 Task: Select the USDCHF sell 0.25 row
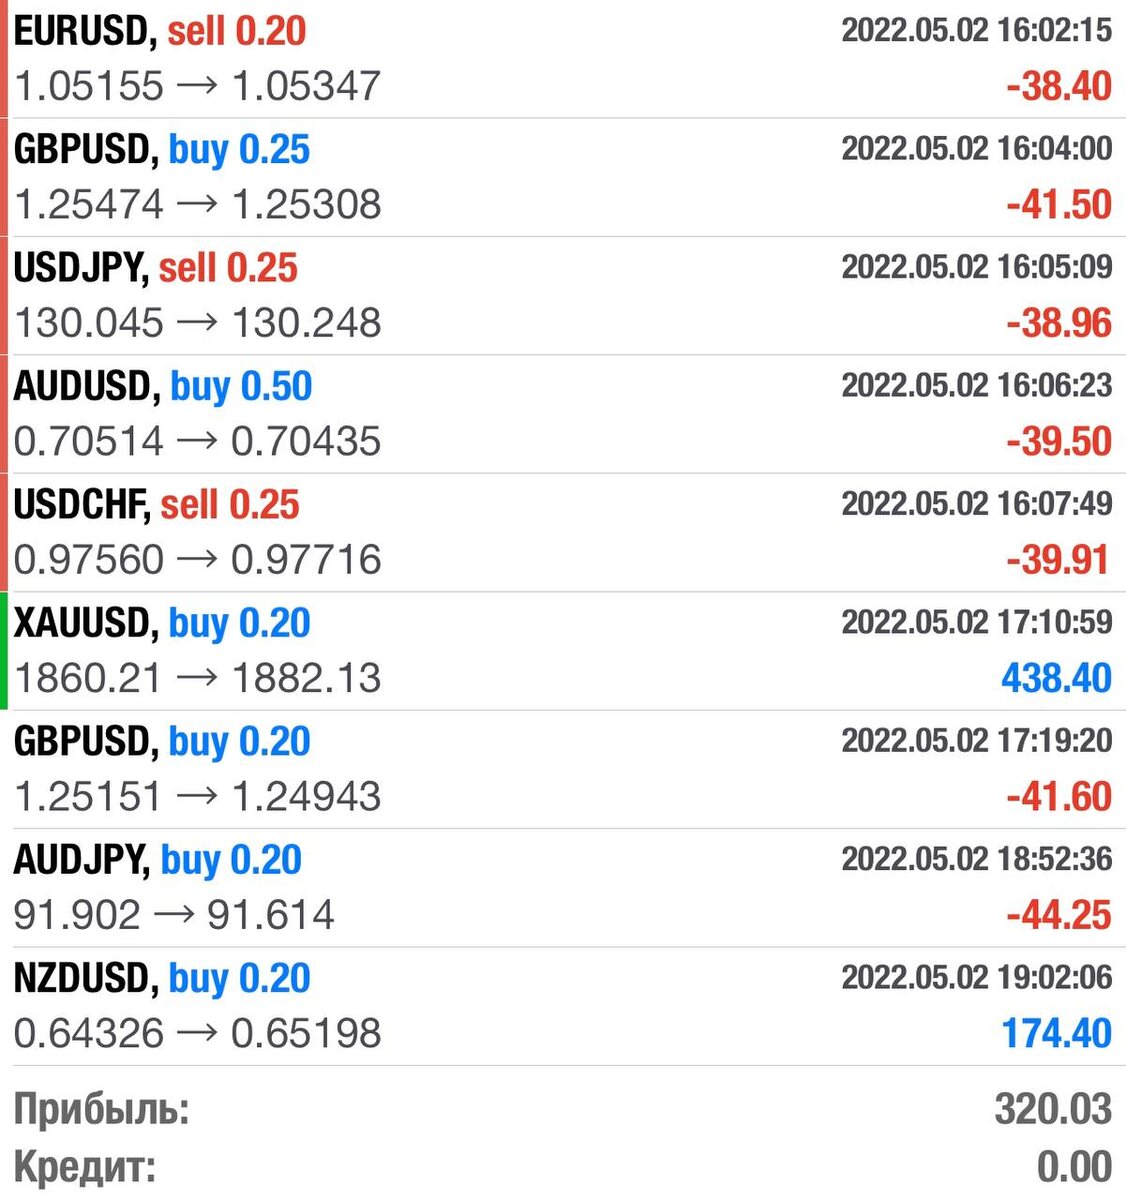(563, 532)
